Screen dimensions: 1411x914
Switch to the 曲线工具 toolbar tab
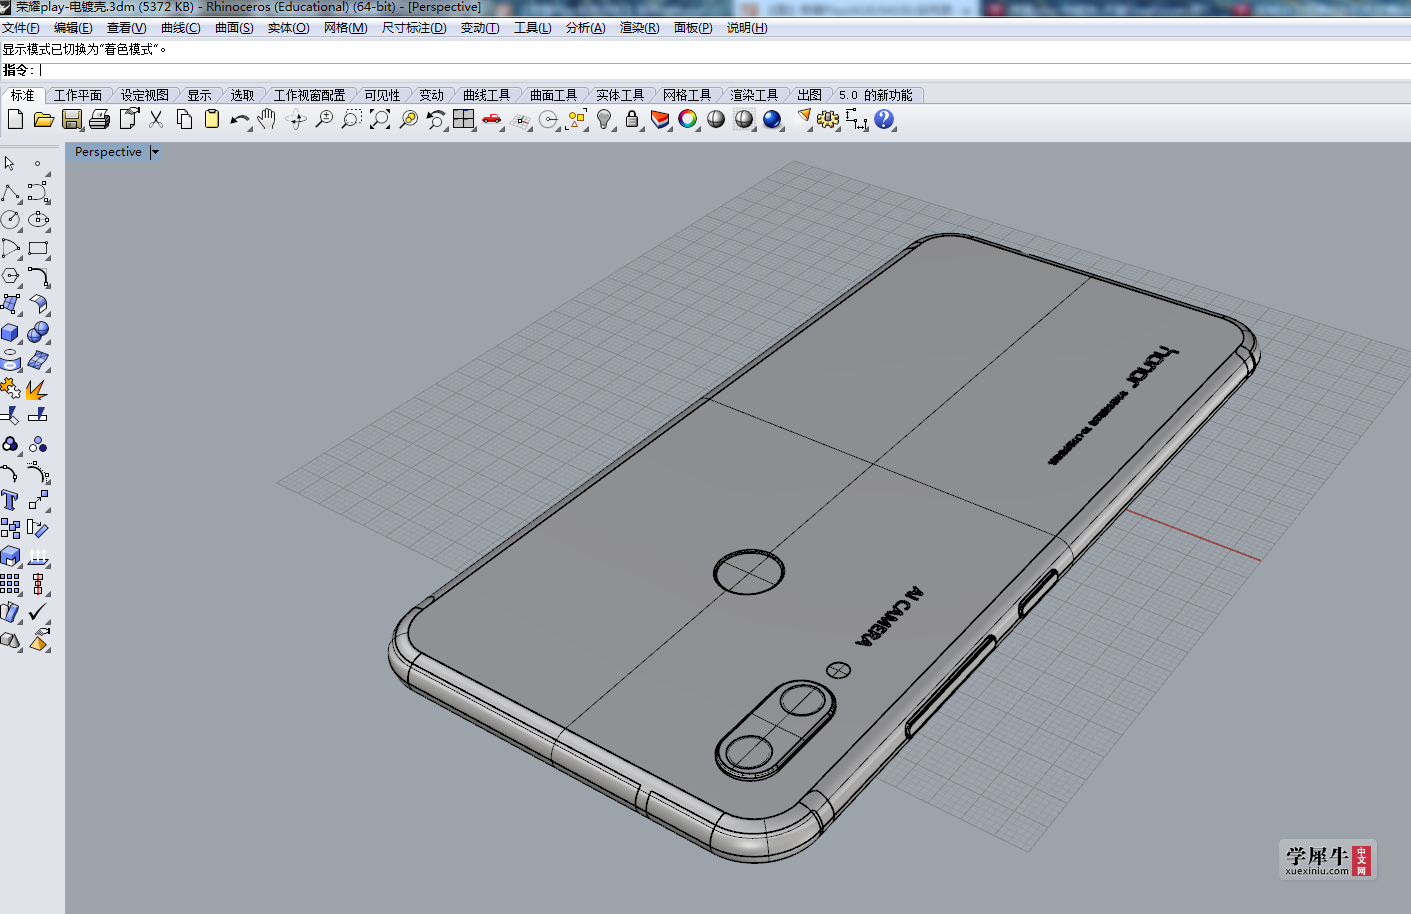tap(487, 95)
